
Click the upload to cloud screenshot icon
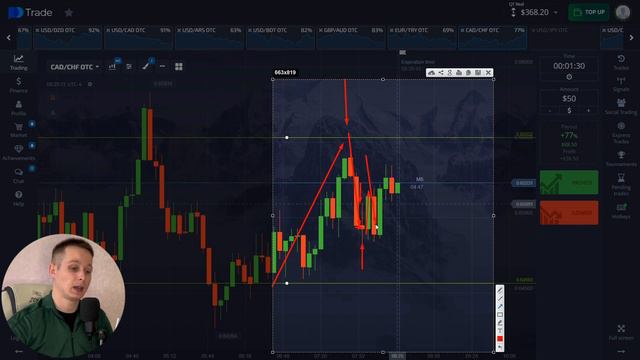click(431, 73)
